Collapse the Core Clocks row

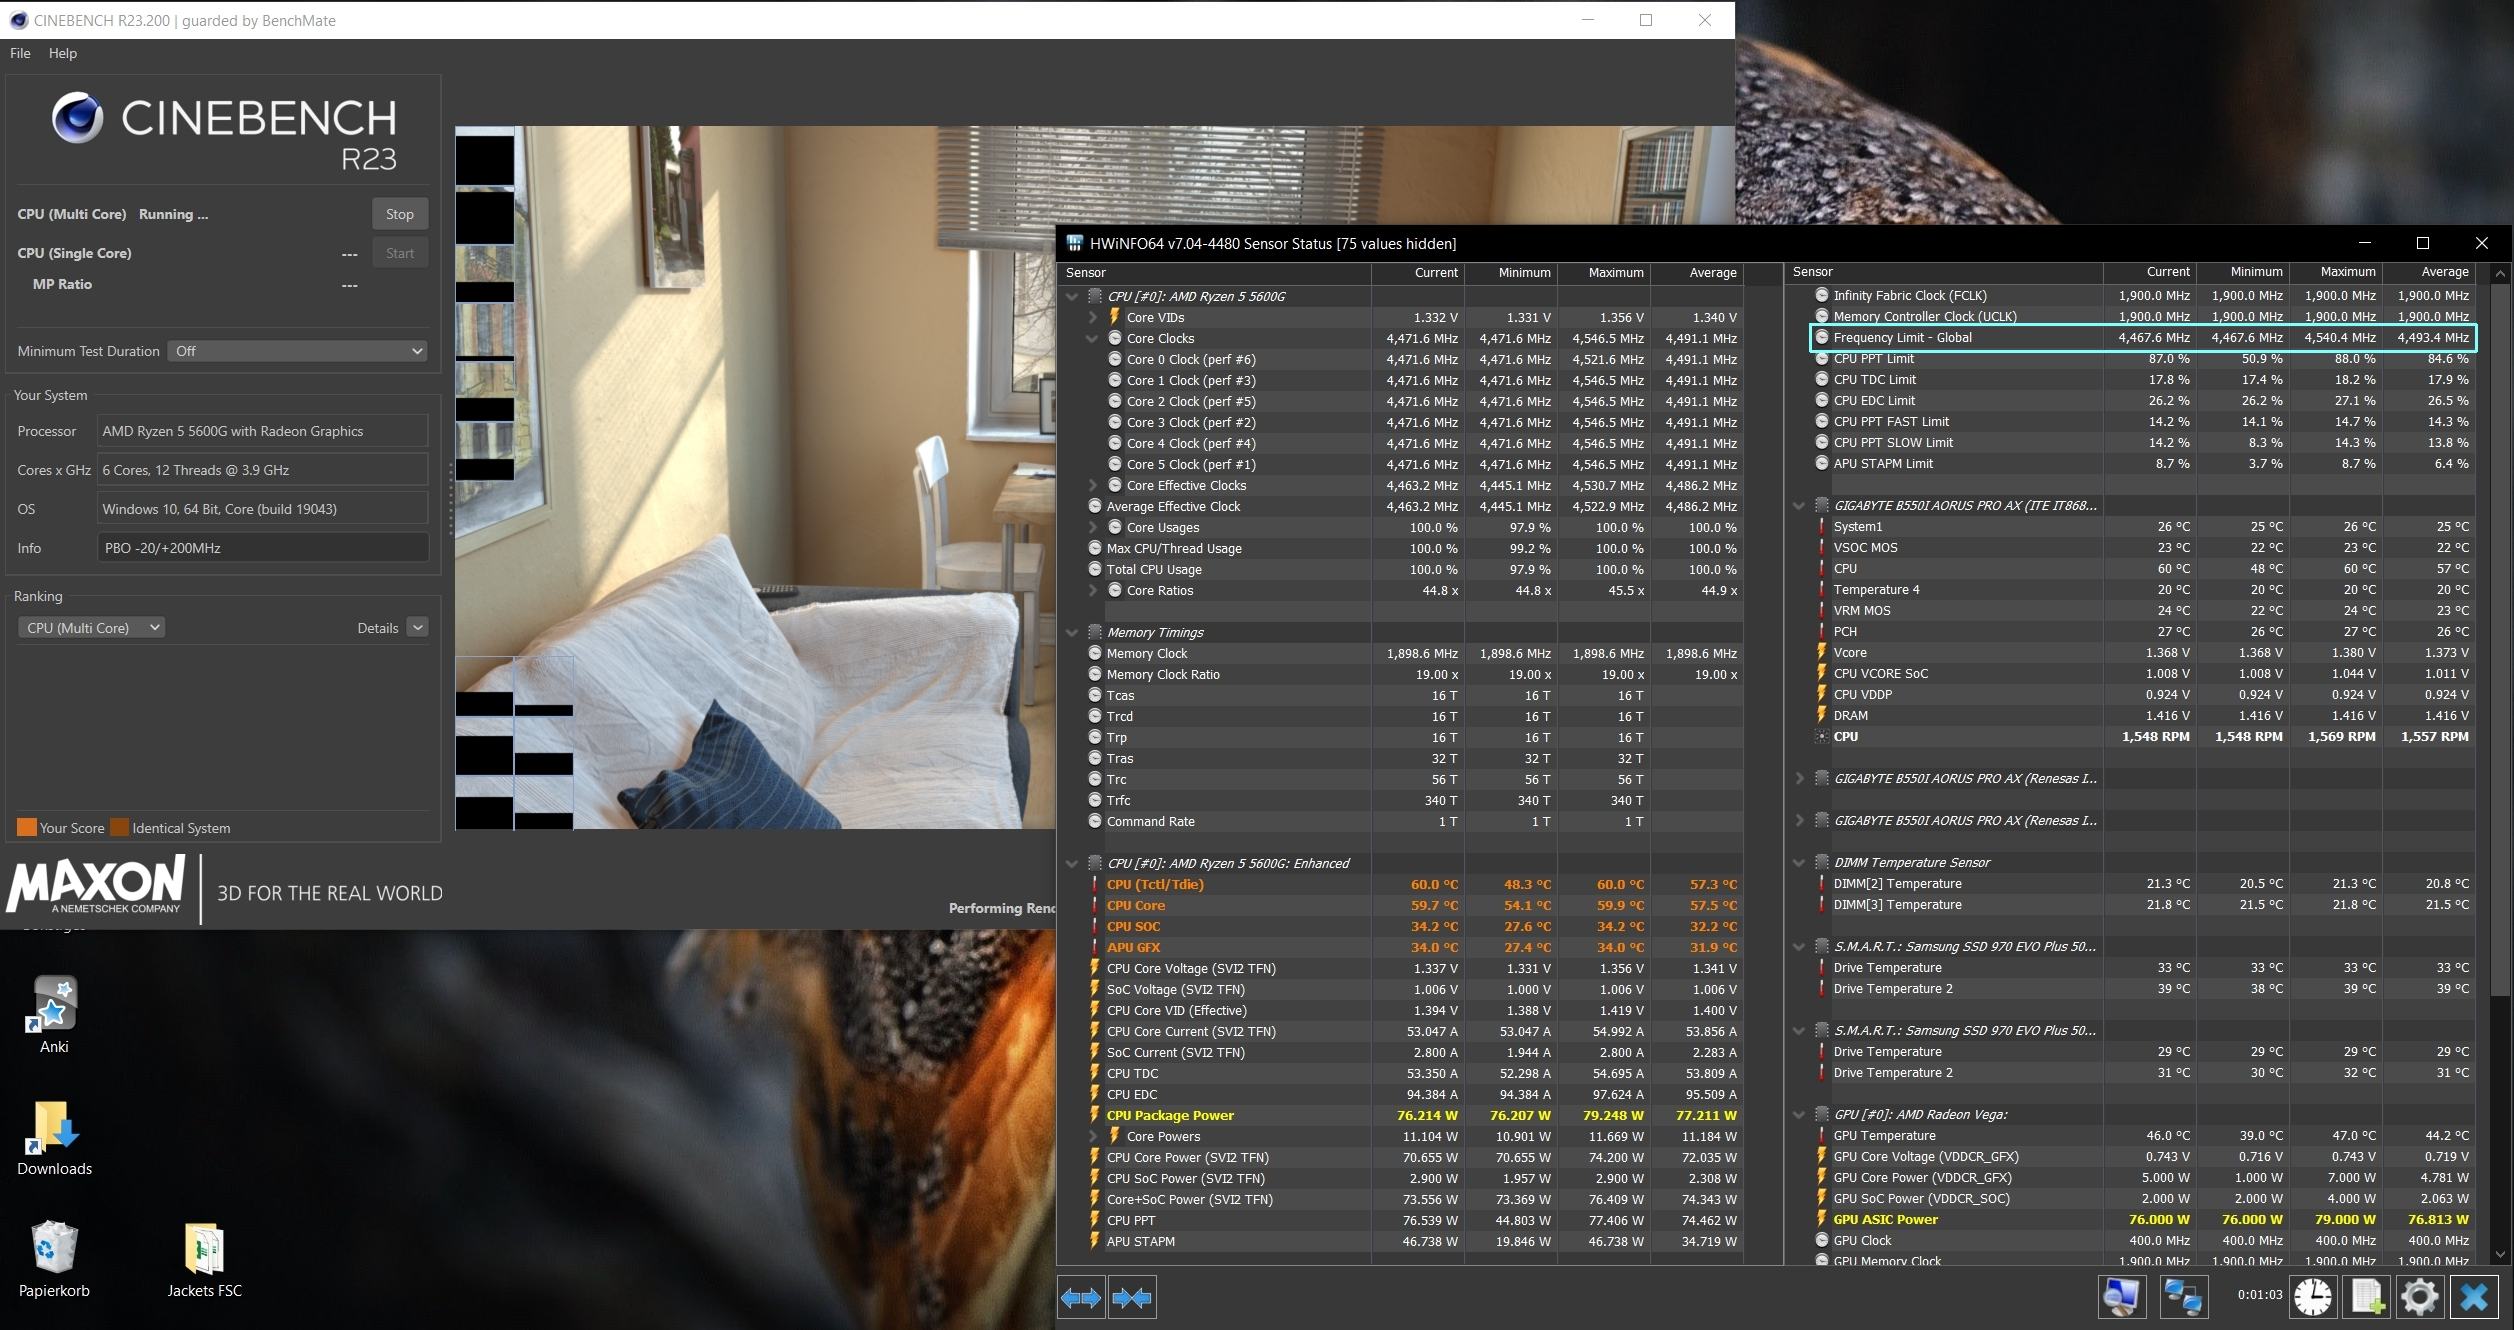(x=1093, y=338)
